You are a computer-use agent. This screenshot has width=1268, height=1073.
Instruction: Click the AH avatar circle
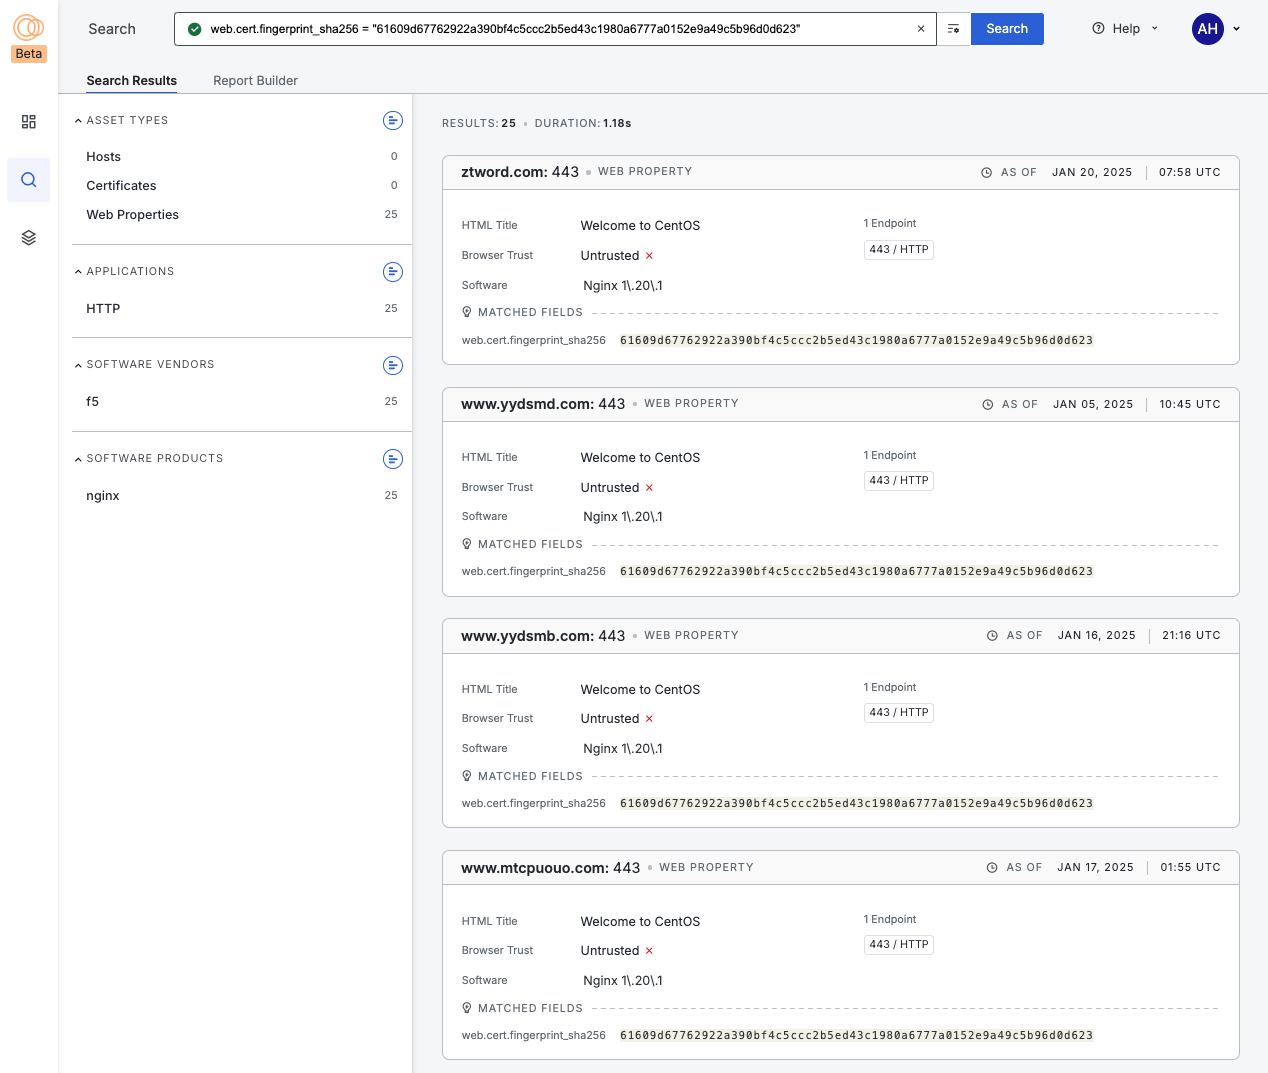1207,29
